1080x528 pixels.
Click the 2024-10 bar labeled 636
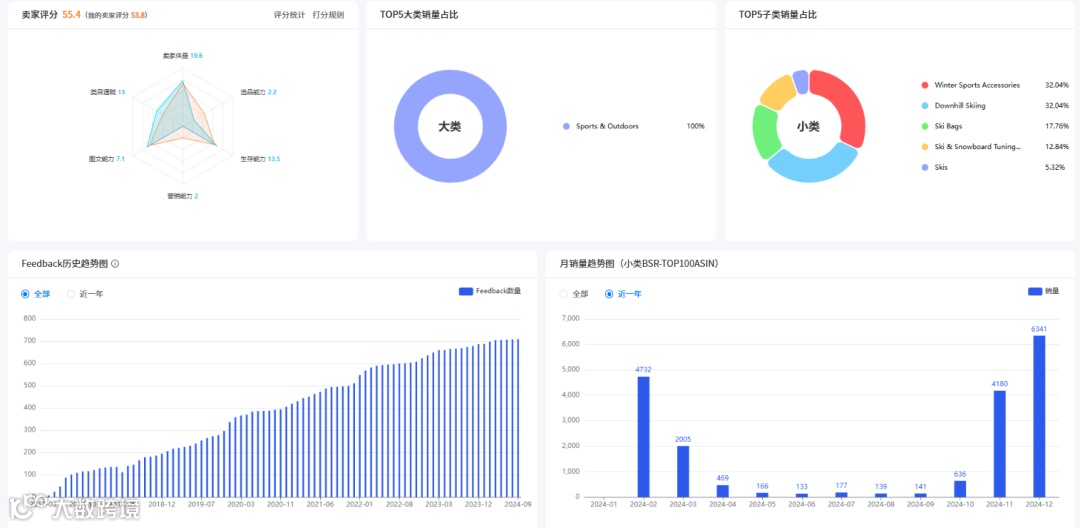[960, 489]
